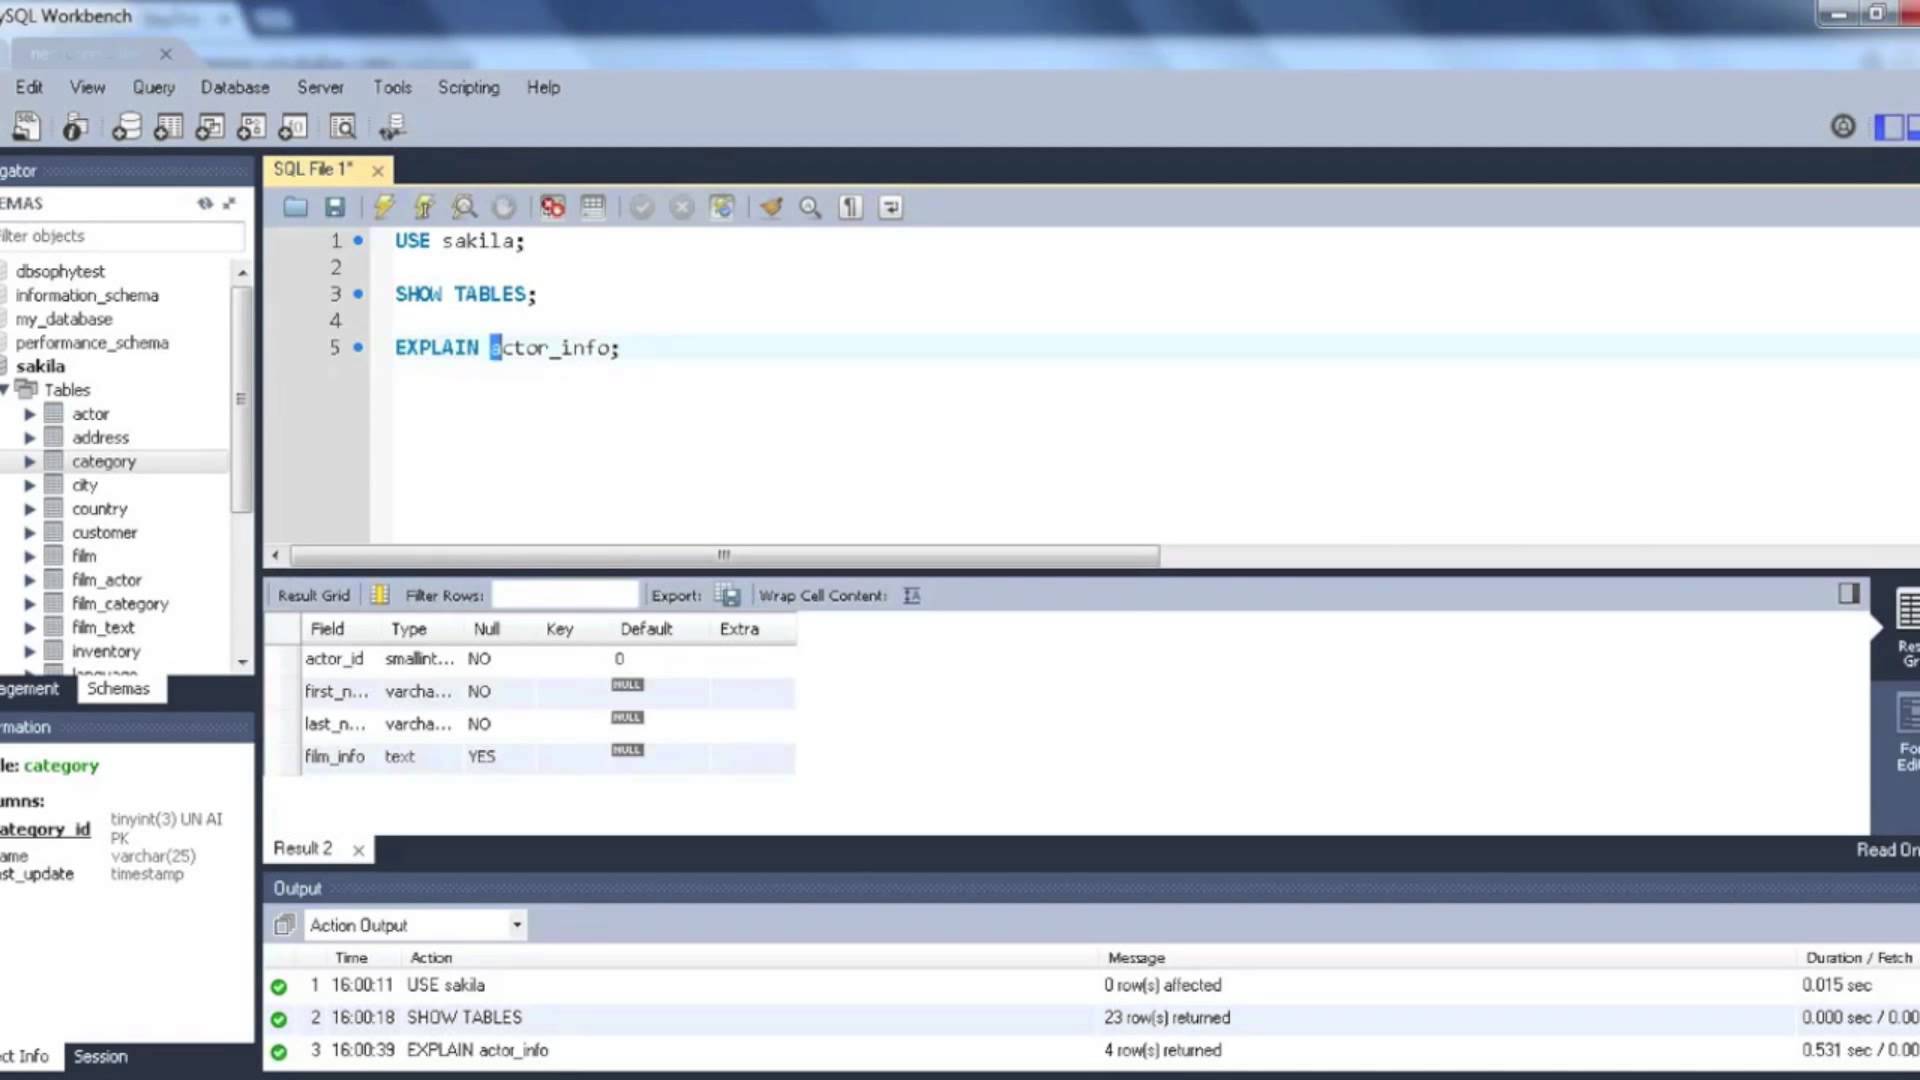Toggle invisible characters pilcrow icon
This screenshot has height=1080, width=1920.
point(850,207)
